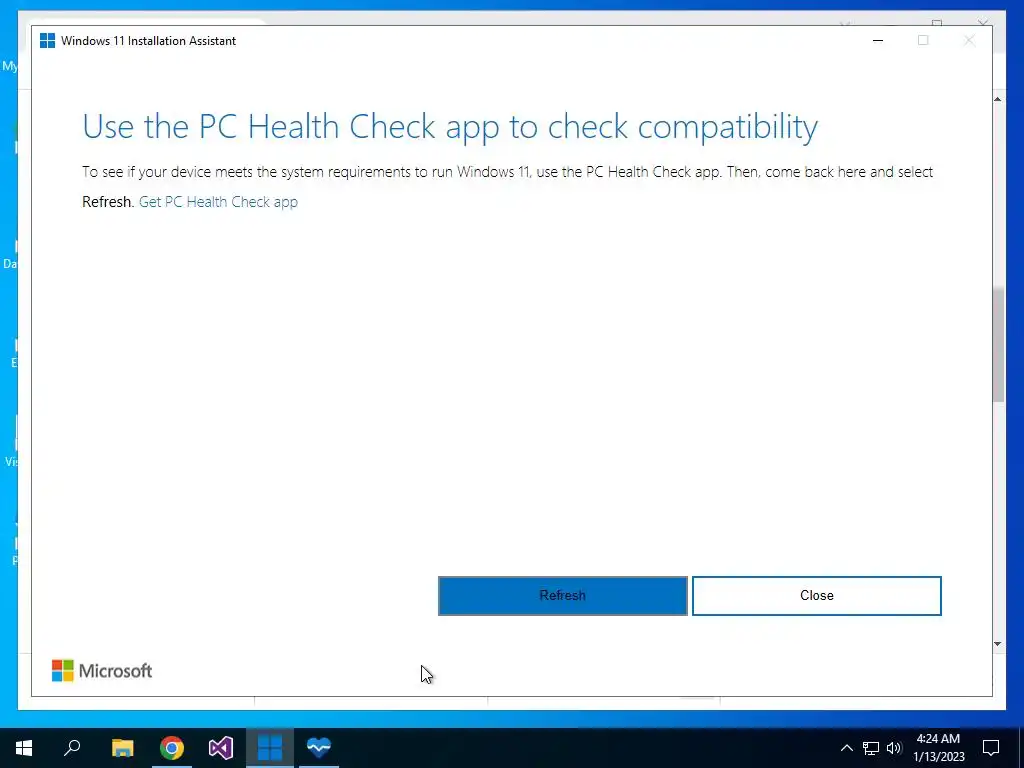
Task: Launch Google Chrome from the taskbar
Action: point(172,748)
